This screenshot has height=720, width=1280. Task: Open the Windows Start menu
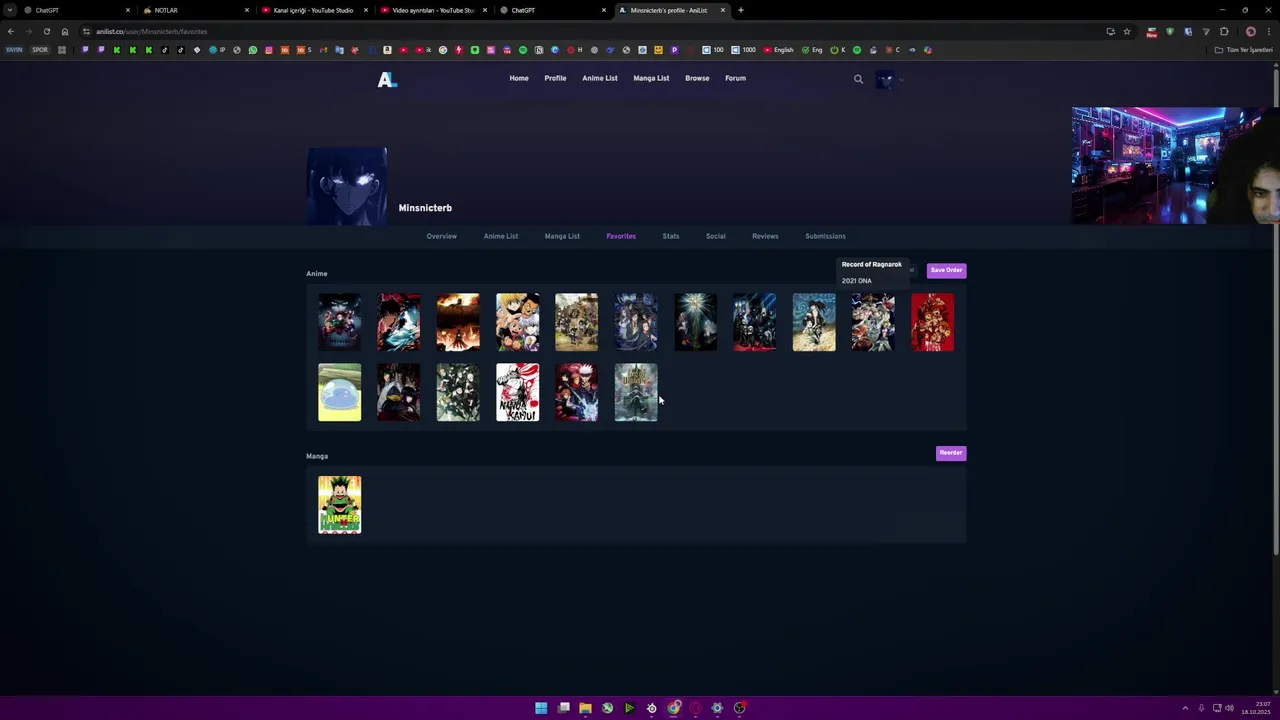click(541, 708)
